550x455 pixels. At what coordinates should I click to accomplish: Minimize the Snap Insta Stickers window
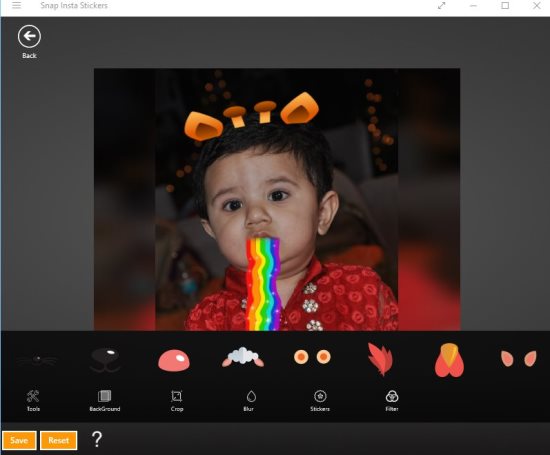474,6
